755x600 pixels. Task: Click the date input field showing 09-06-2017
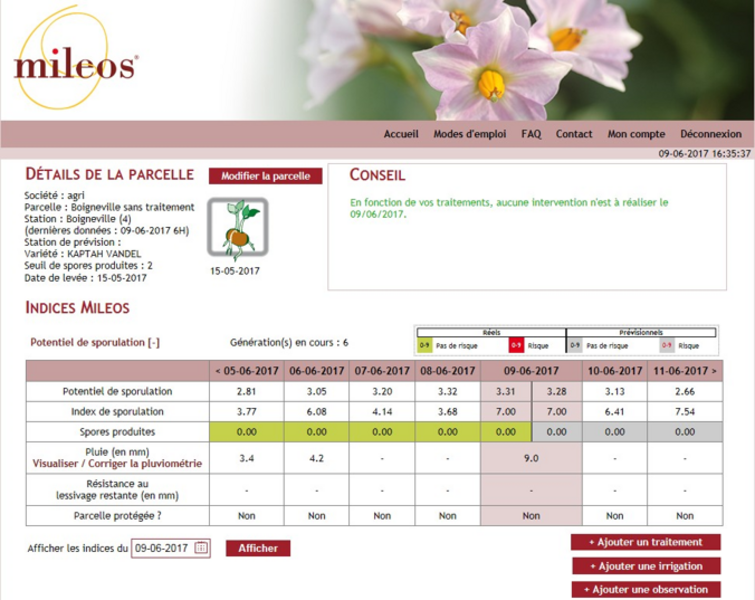[x=162, y=548]
